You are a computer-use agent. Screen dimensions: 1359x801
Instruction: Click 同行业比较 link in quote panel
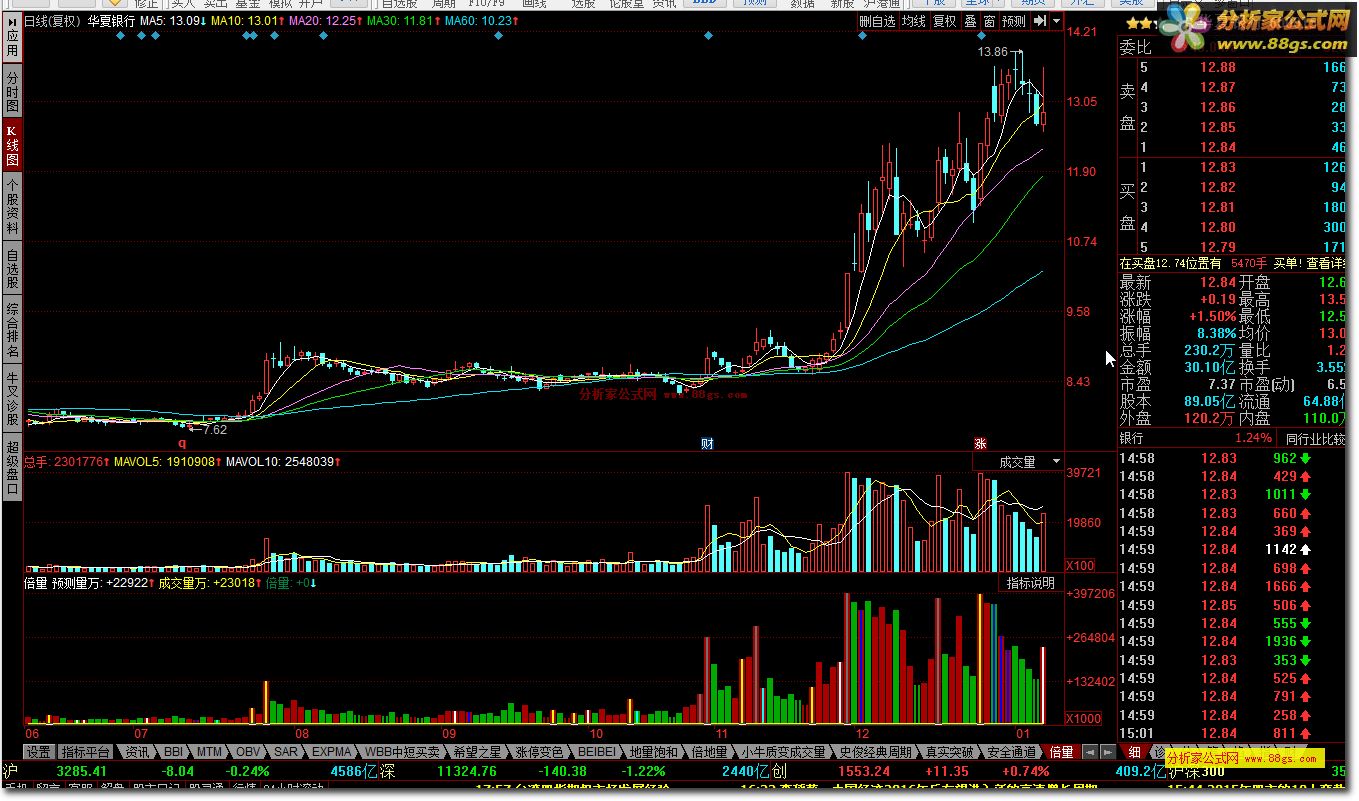[x=1315, y=438]
